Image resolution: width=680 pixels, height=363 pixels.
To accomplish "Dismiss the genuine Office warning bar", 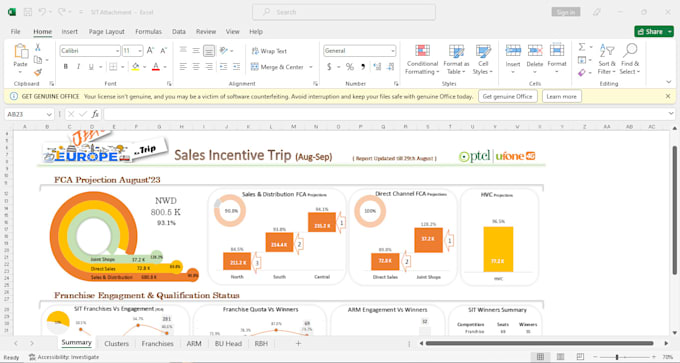I will click(668, 96).
